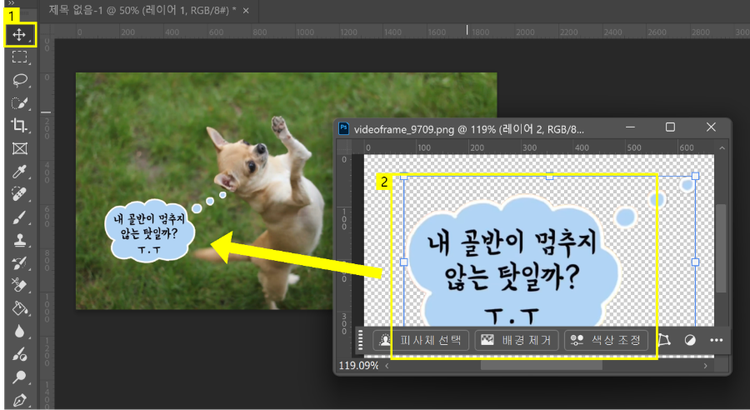Select the Dodge tool

19,377
